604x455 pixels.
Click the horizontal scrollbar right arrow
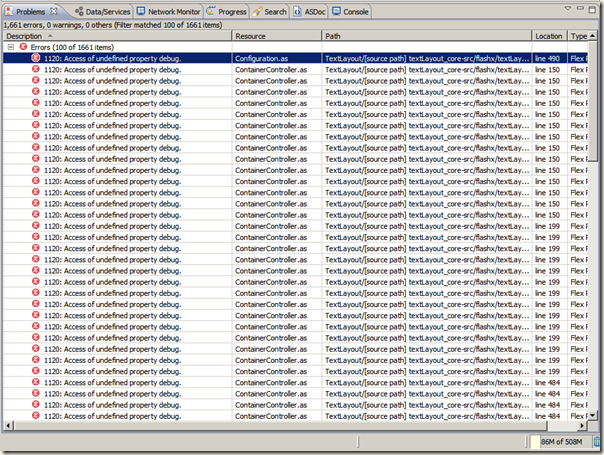(x=583, y=426)
